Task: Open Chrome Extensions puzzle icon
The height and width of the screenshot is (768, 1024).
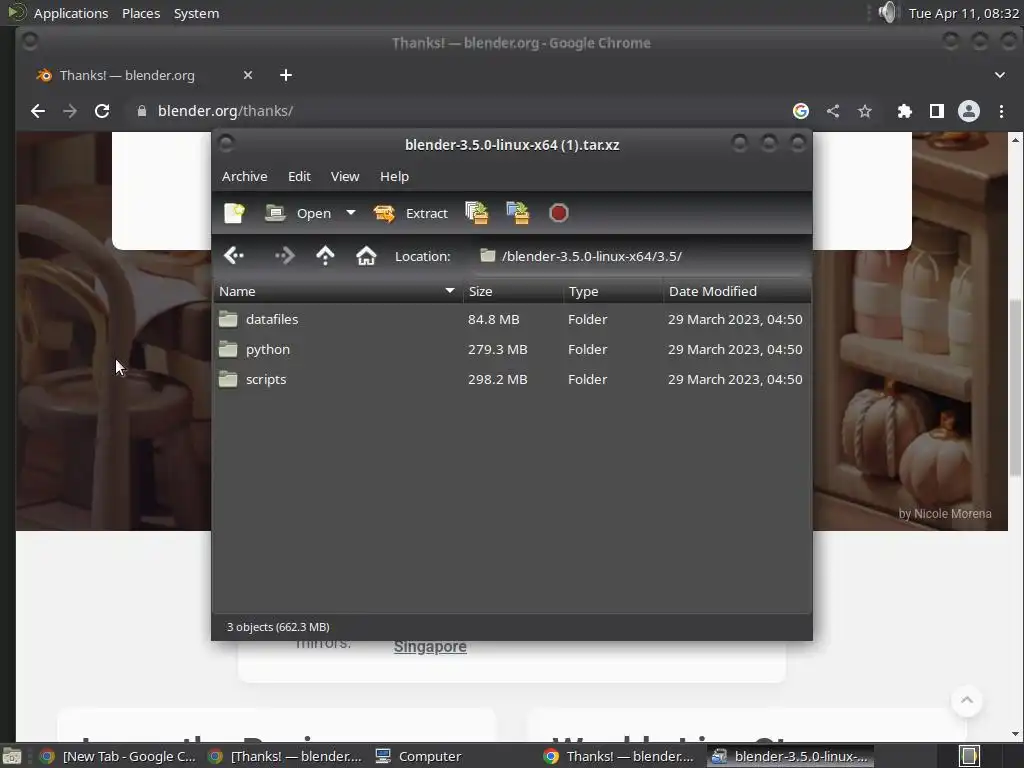Action: pos(904,111)
